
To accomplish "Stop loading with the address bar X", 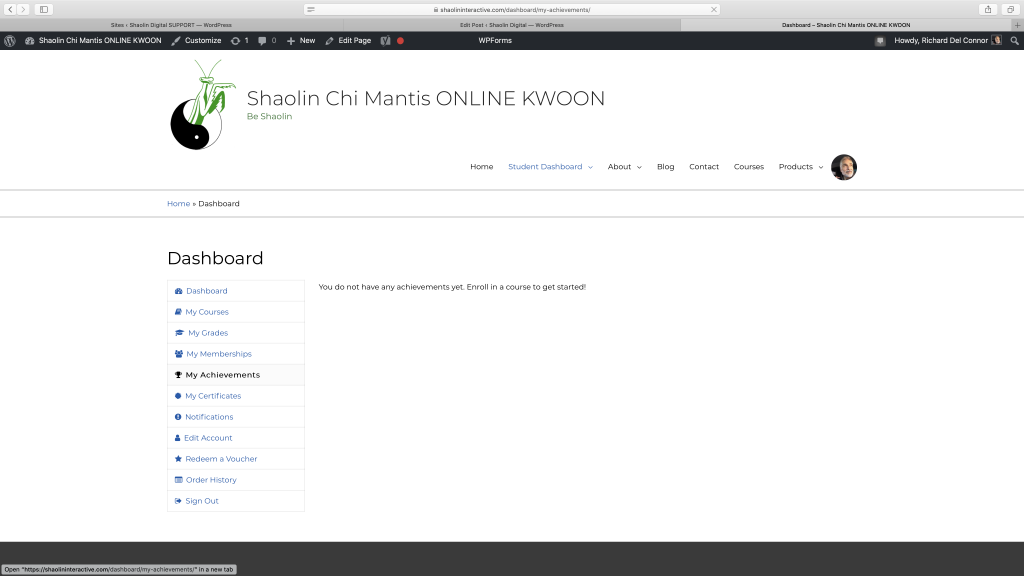I will coord(714,10).
